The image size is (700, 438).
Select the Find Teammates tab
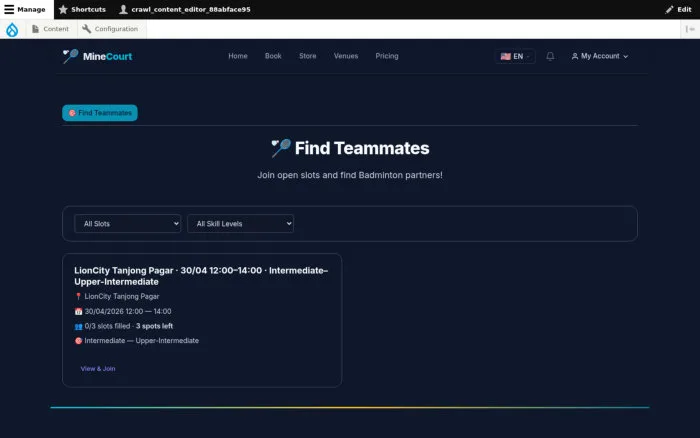(x=100, y=113)
